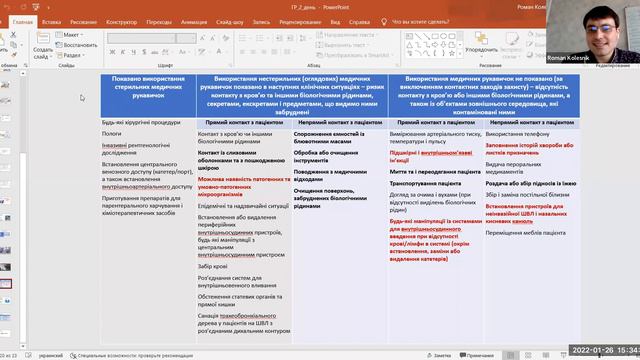This screenshot has height=360, width=640.
Task: Toggle Strikethrough (abc) formatting
Action: pos(154,52)
